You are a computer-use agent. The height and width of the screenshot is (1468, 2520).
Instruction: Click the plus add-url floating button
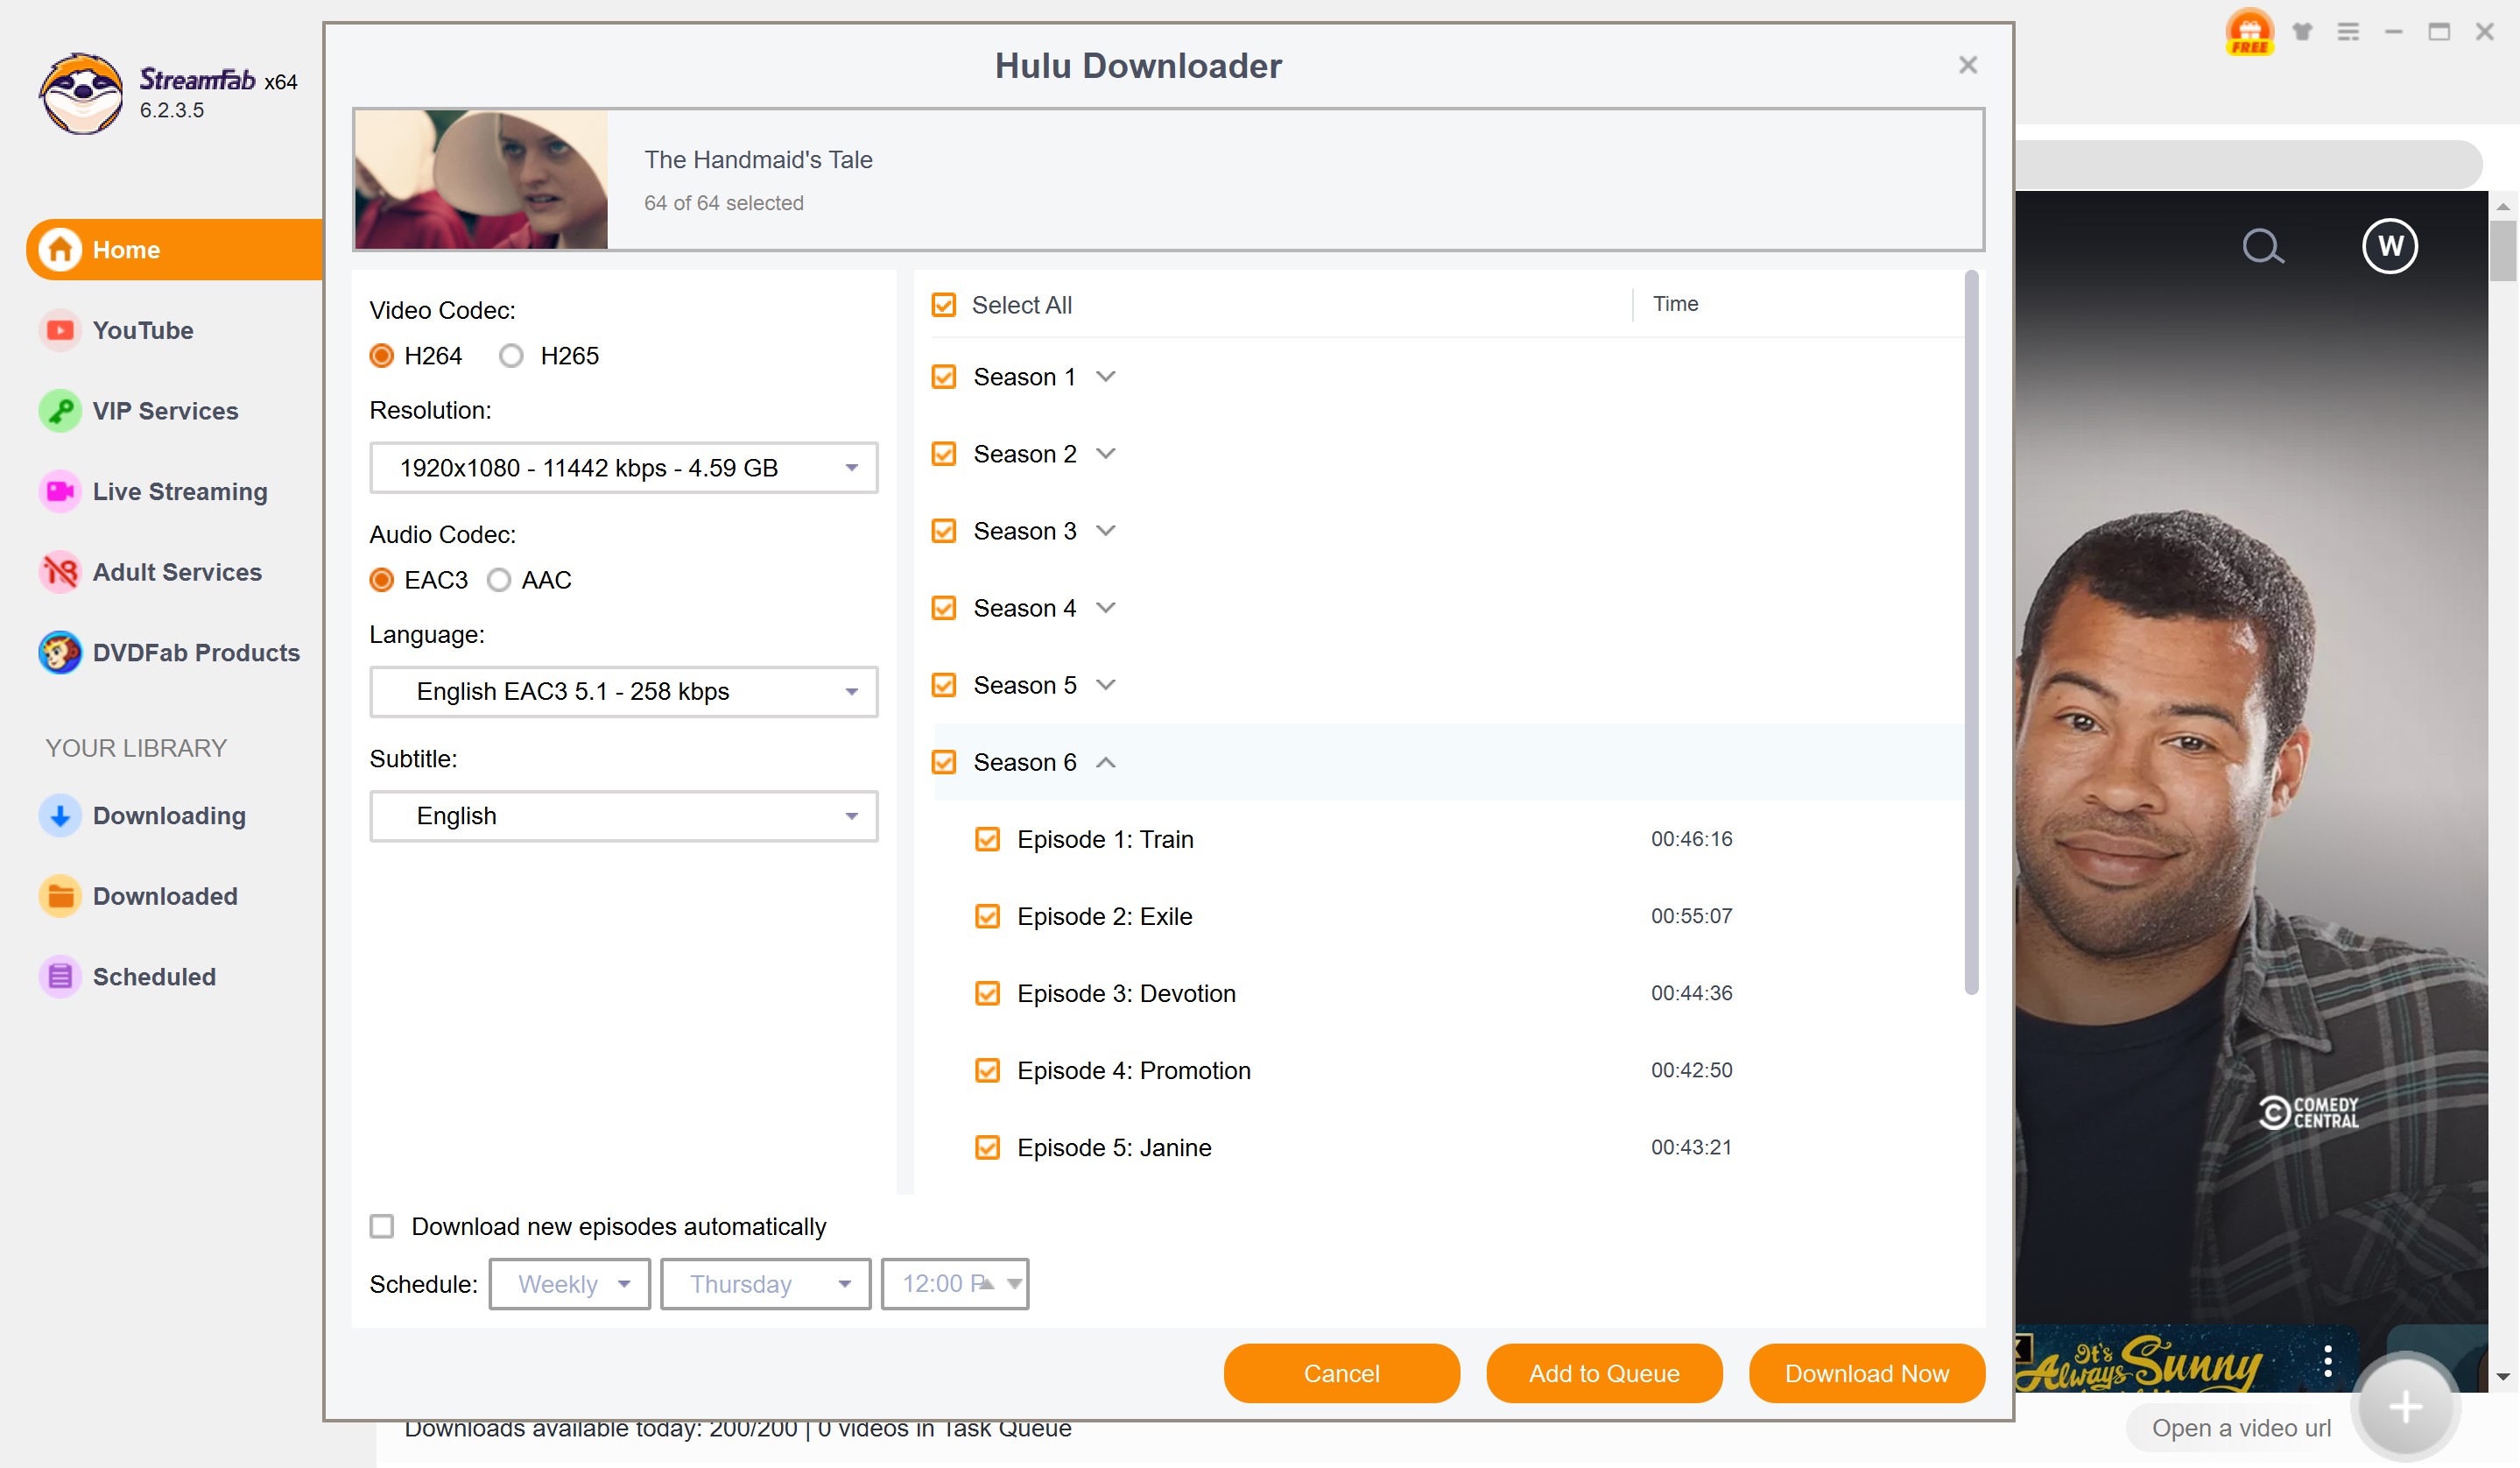coord(2405,1407)
